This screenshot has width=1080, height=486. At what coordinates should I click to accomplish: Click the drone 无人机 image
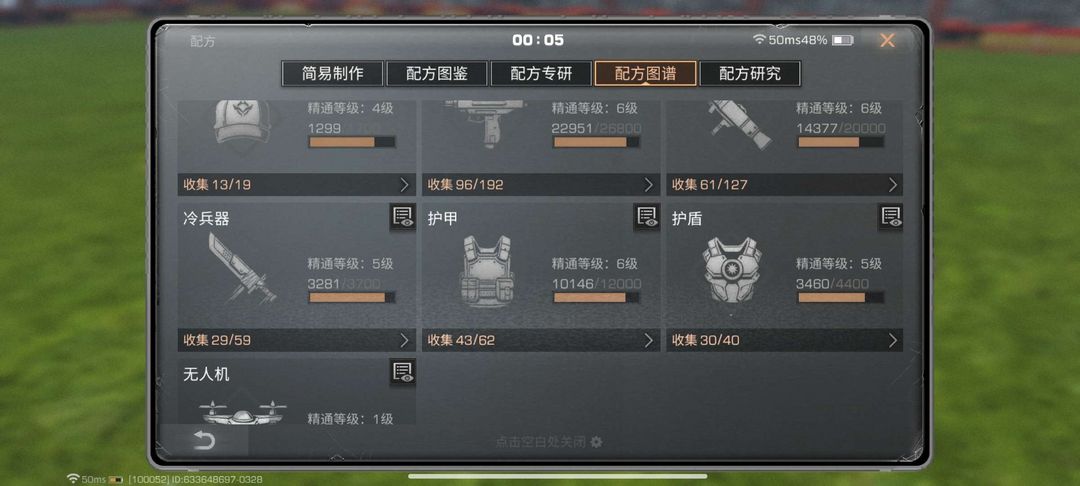point(242,413)
